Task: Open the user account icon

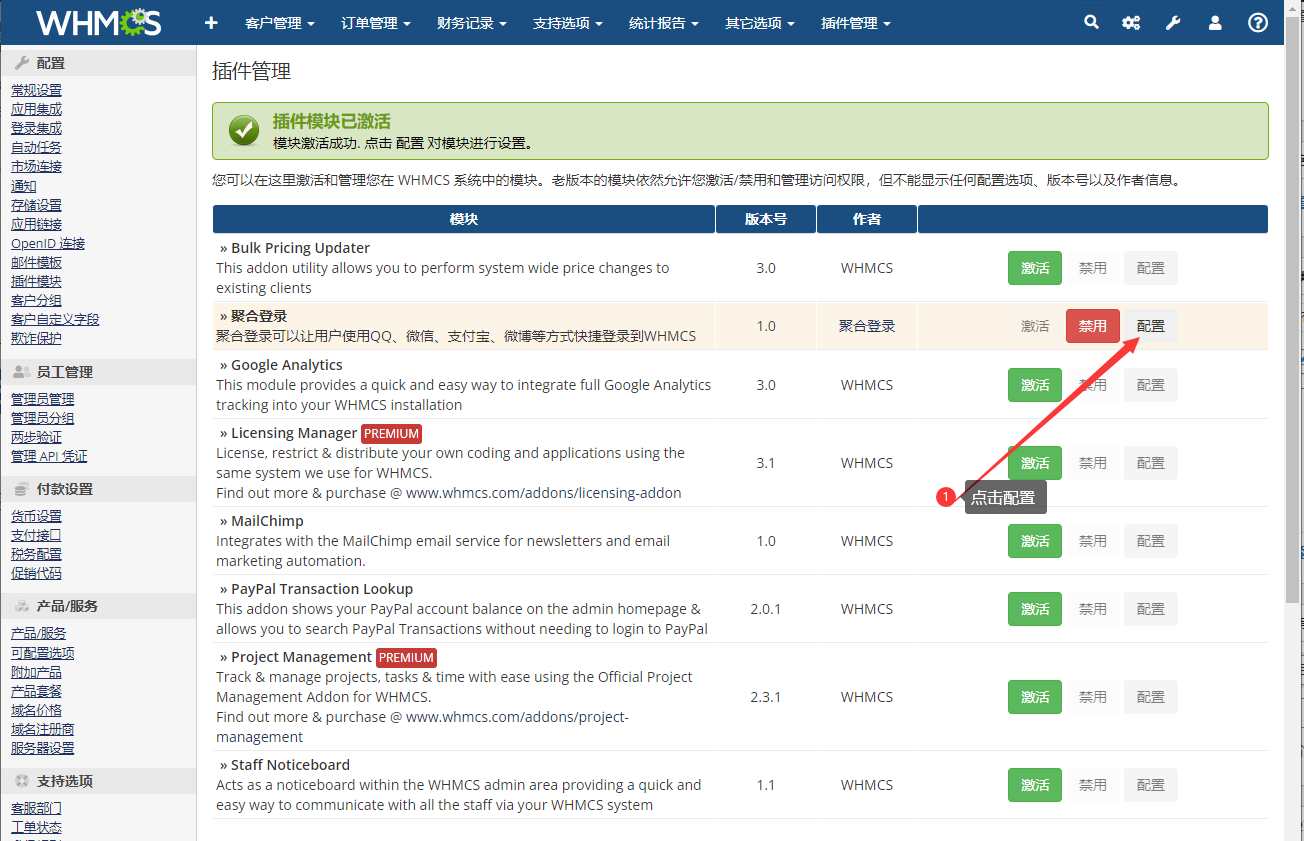Action: pos(1215,22)
